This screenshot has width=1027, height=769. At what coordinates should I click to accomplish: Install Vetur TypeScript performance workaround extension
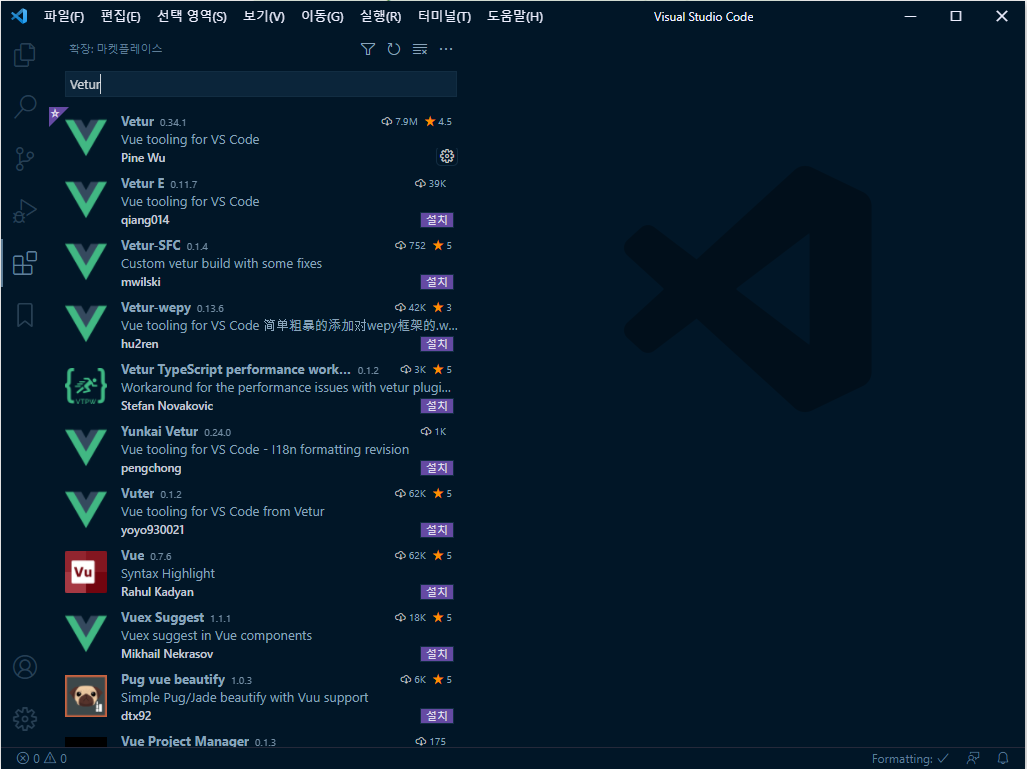(x=437, y=406)
